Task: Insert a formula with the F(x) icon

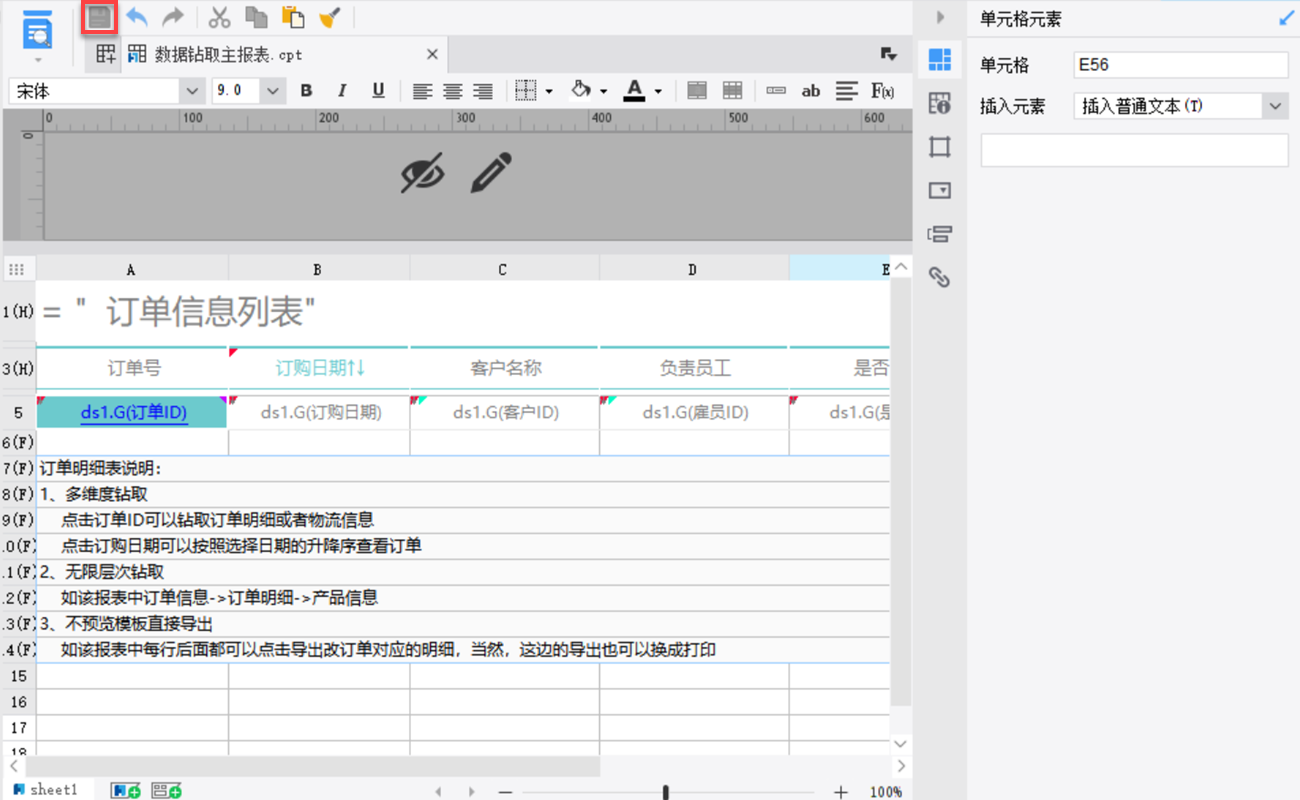Action: pyautogui.click(x=883, y=91)
